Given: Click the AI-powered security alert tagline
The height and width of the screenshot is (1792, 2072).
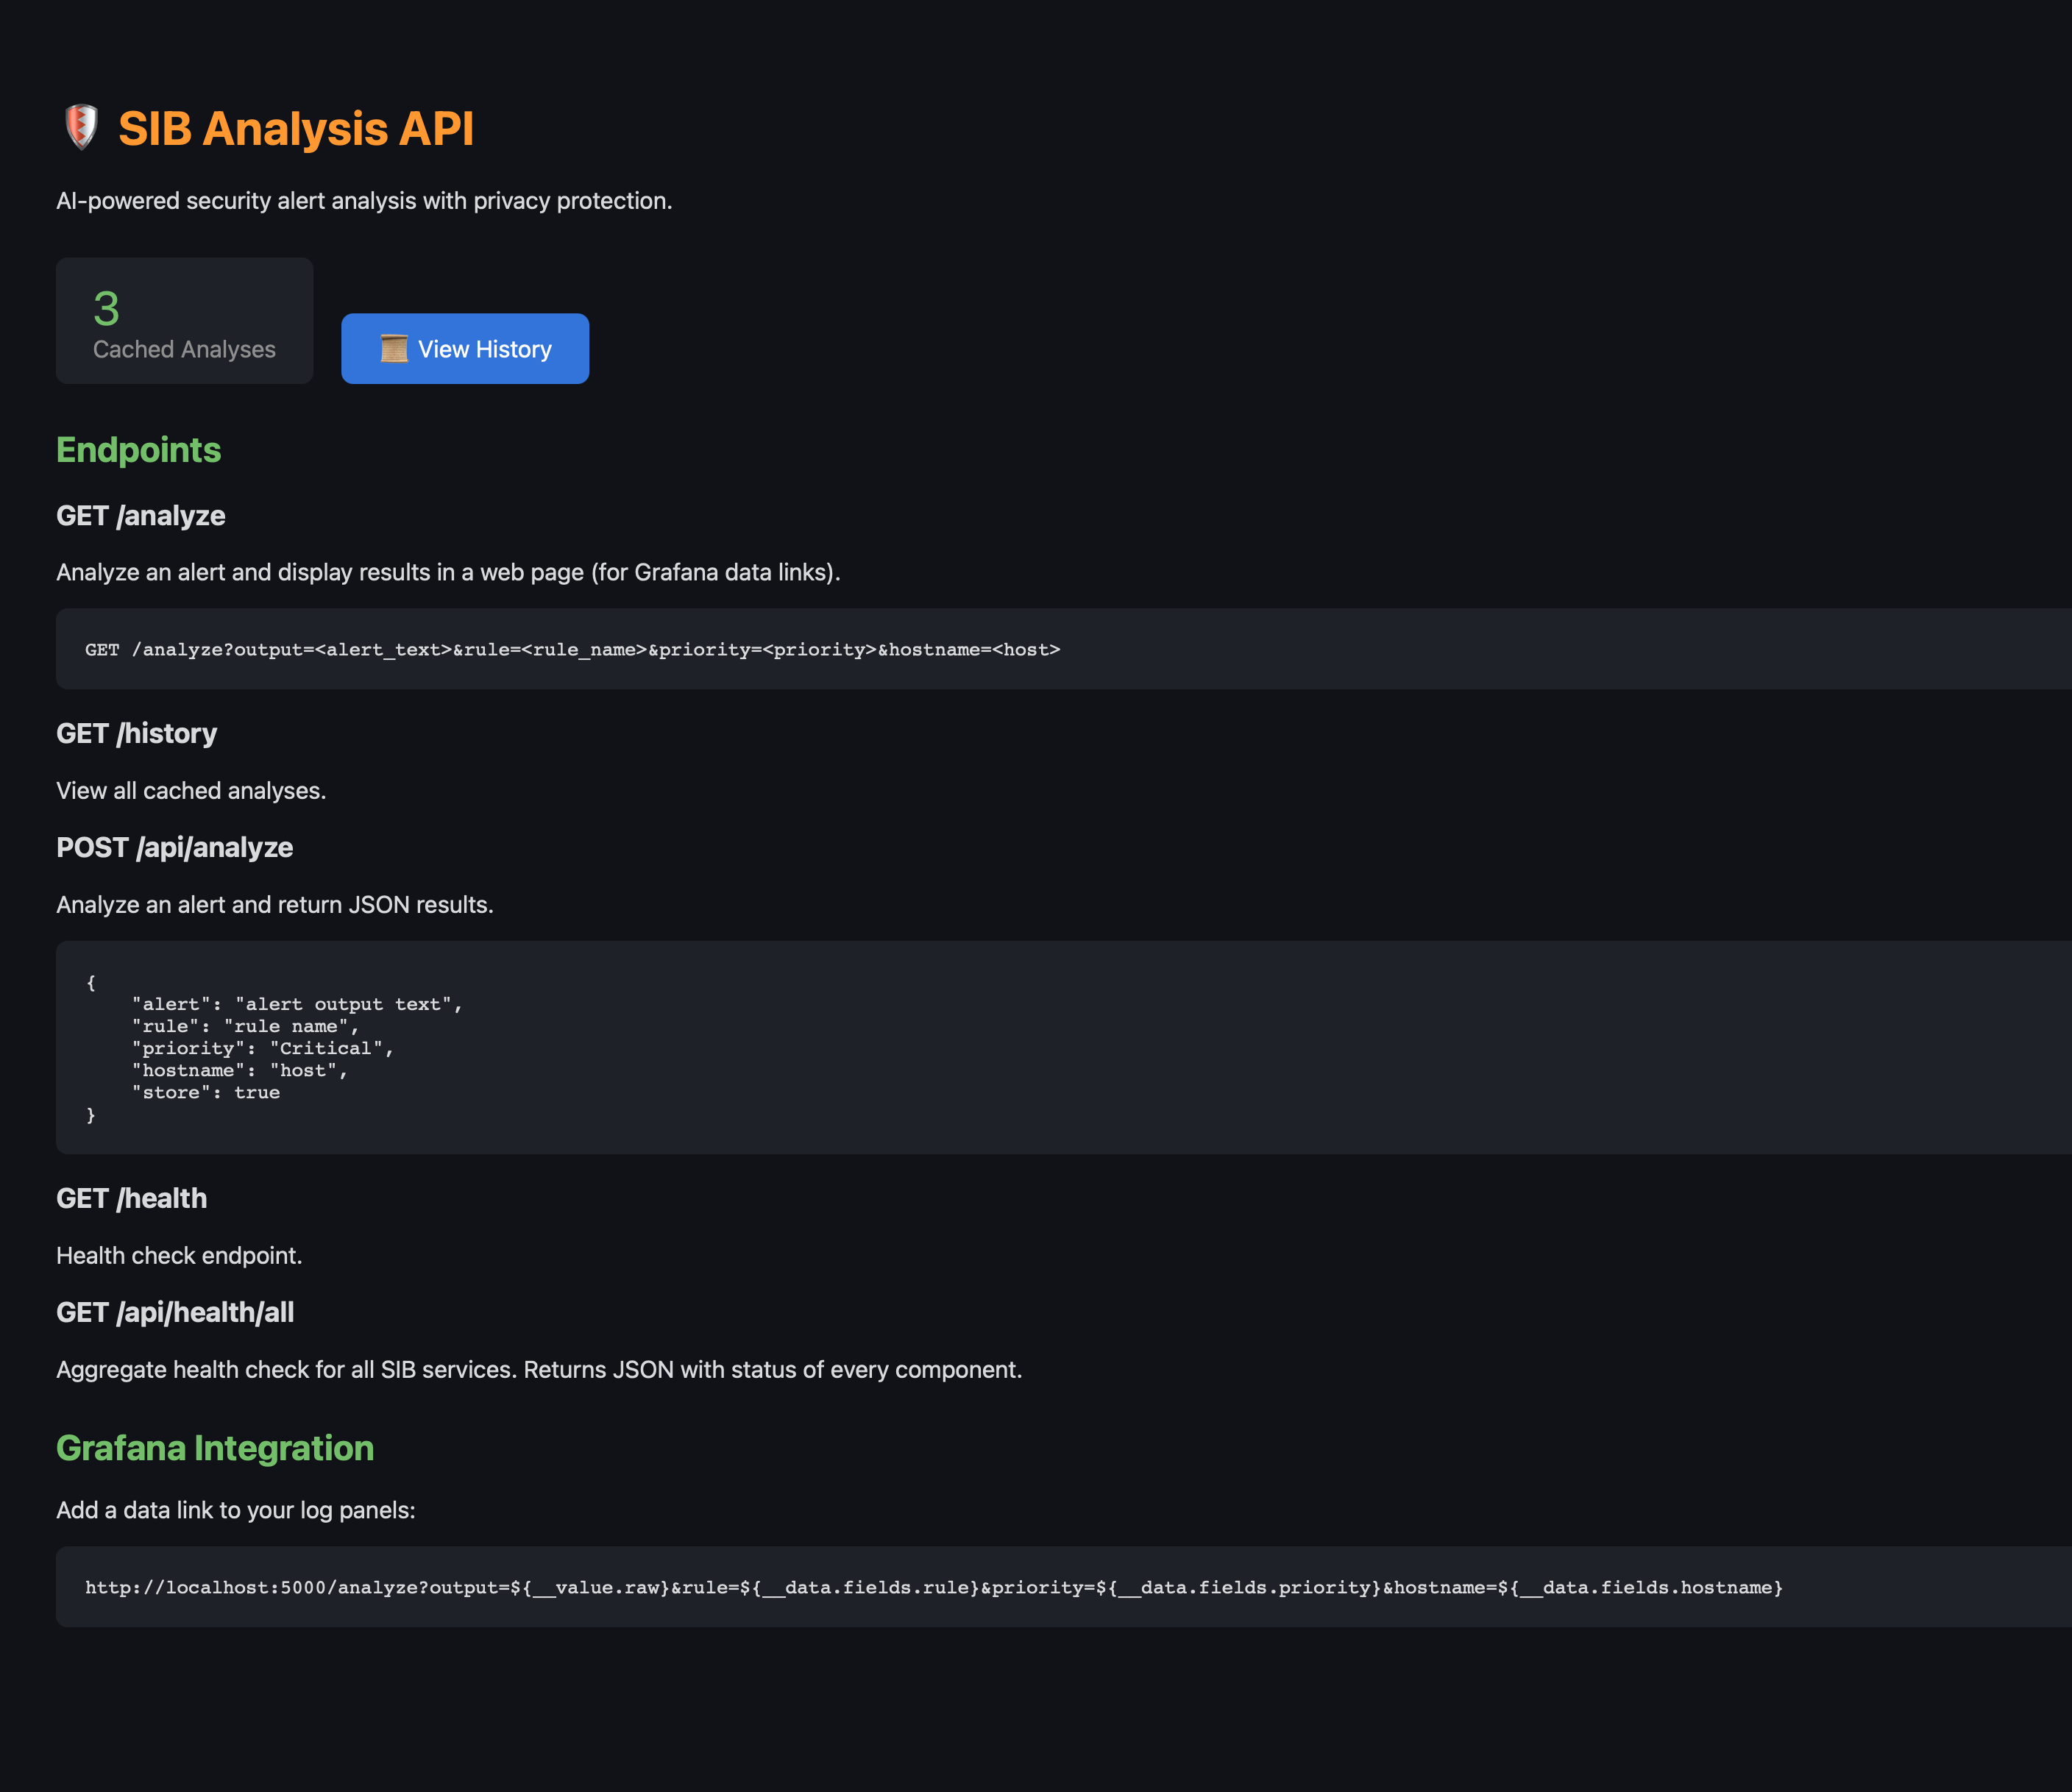Looking at the screenshot, I should coord(364,201).
